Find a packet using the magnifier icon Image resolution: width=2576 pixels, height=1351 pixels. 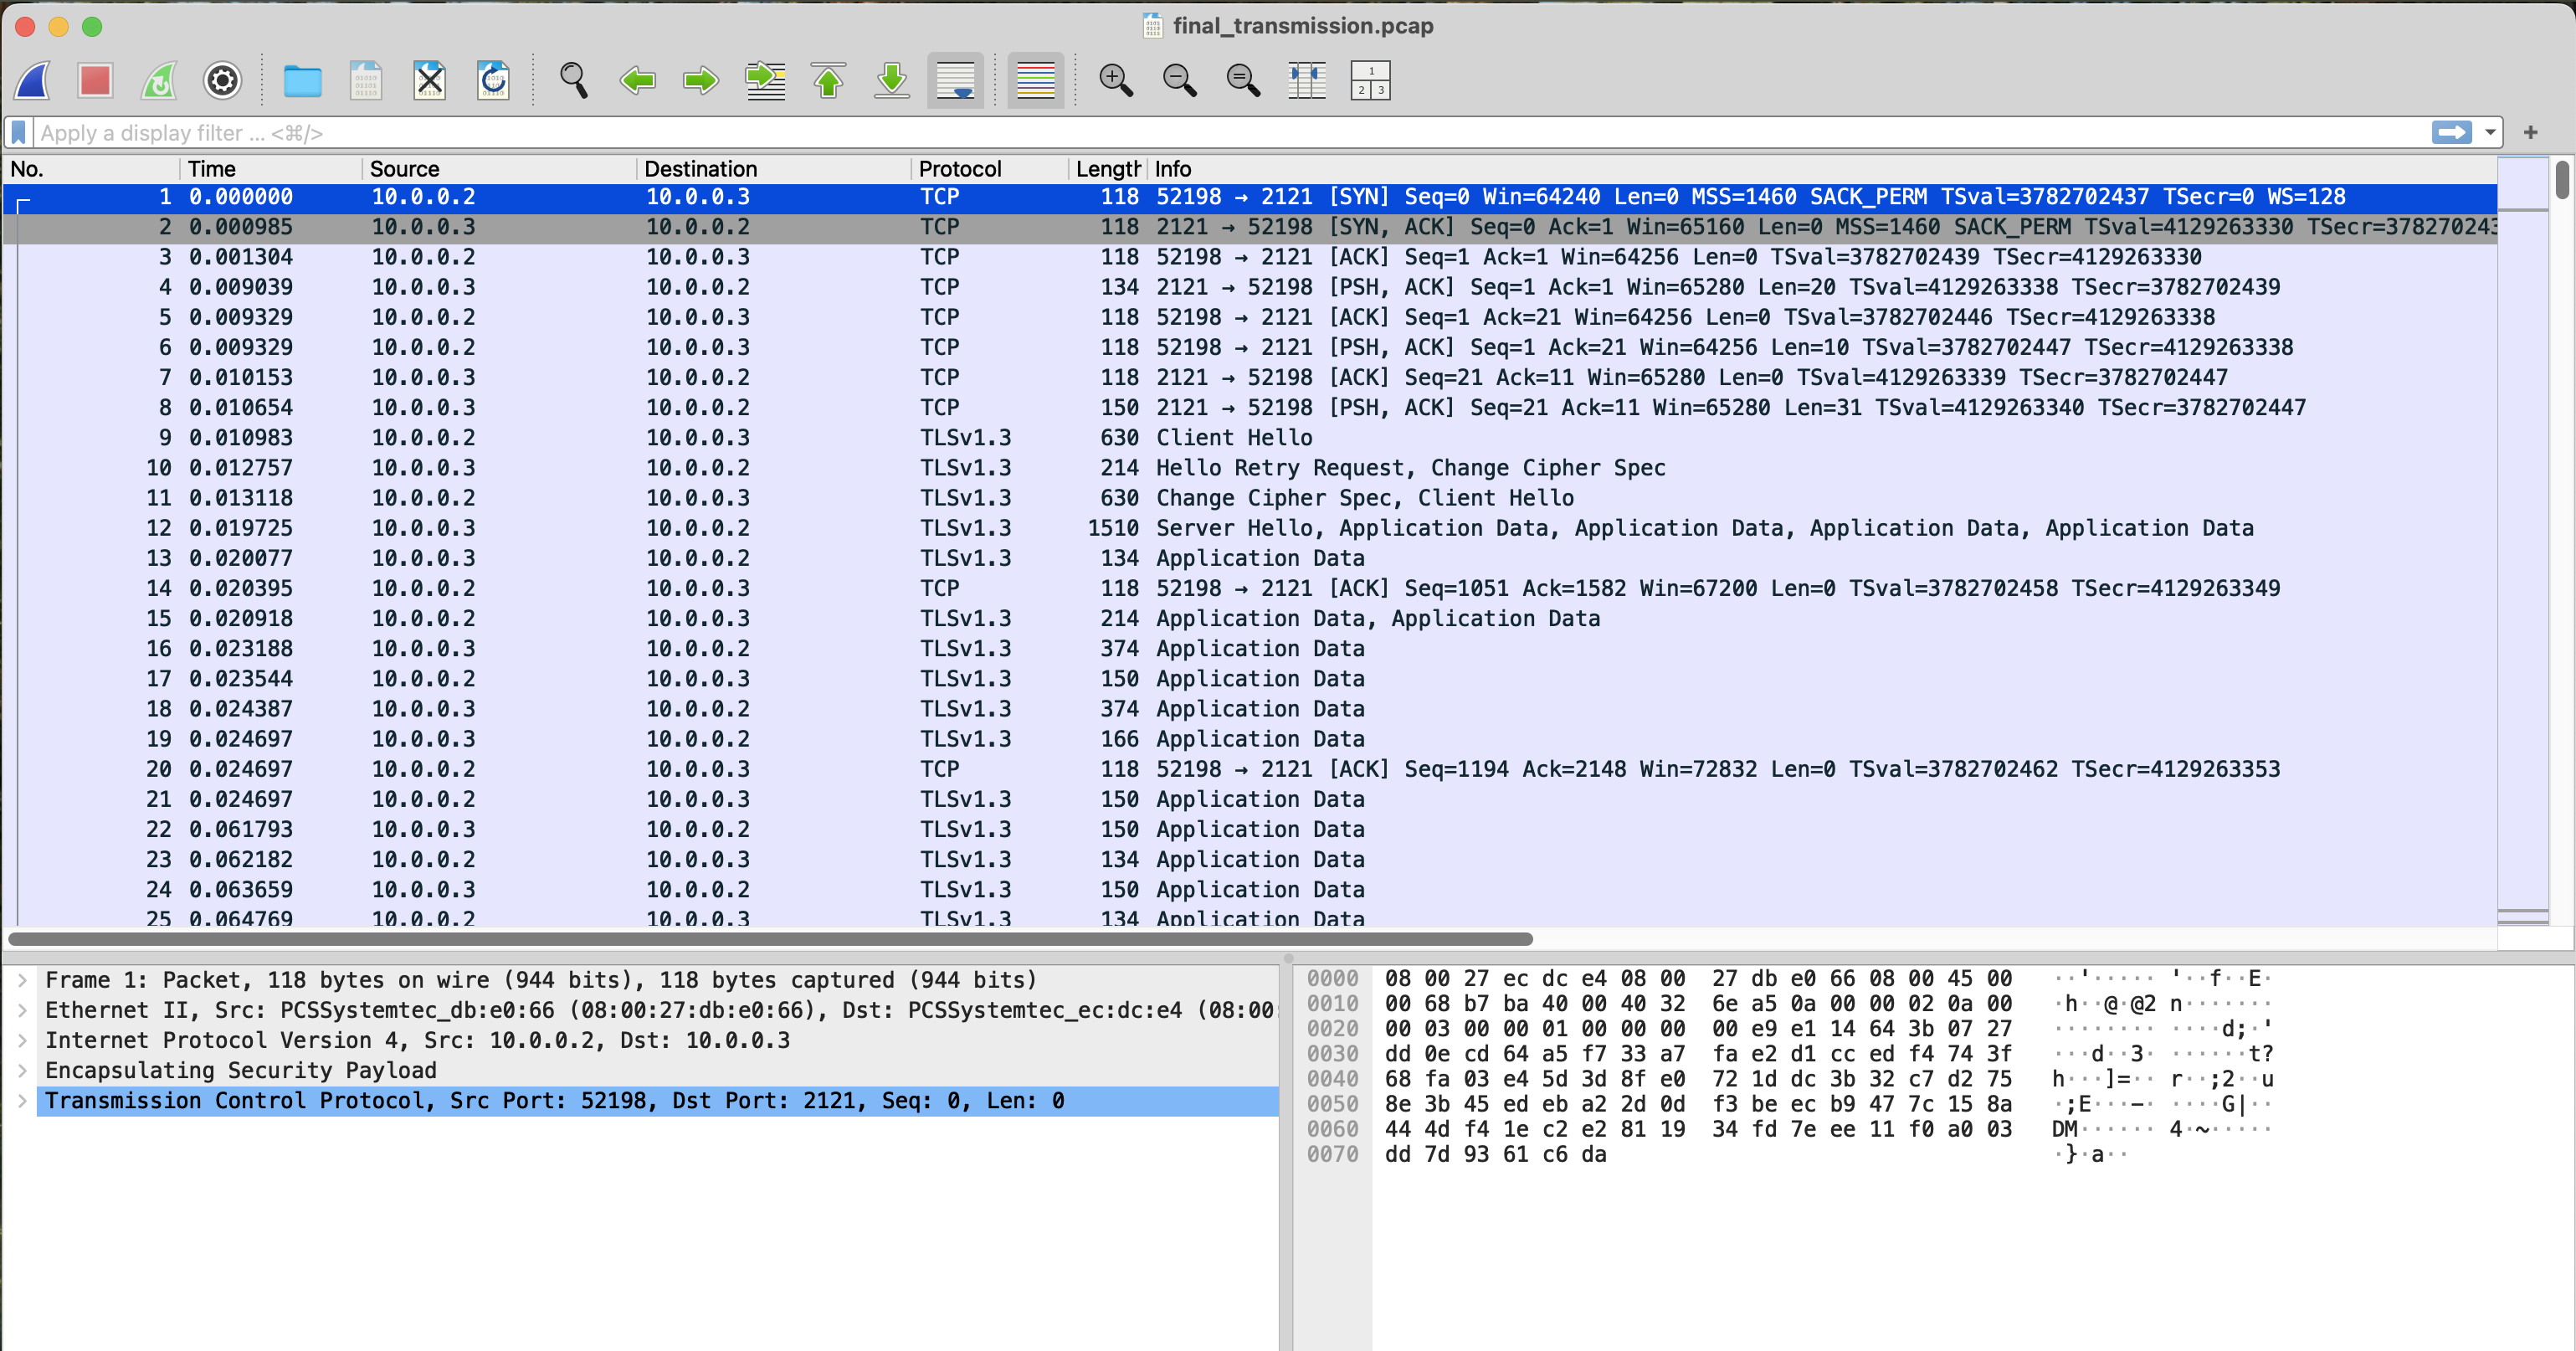(x=573, y=80)
